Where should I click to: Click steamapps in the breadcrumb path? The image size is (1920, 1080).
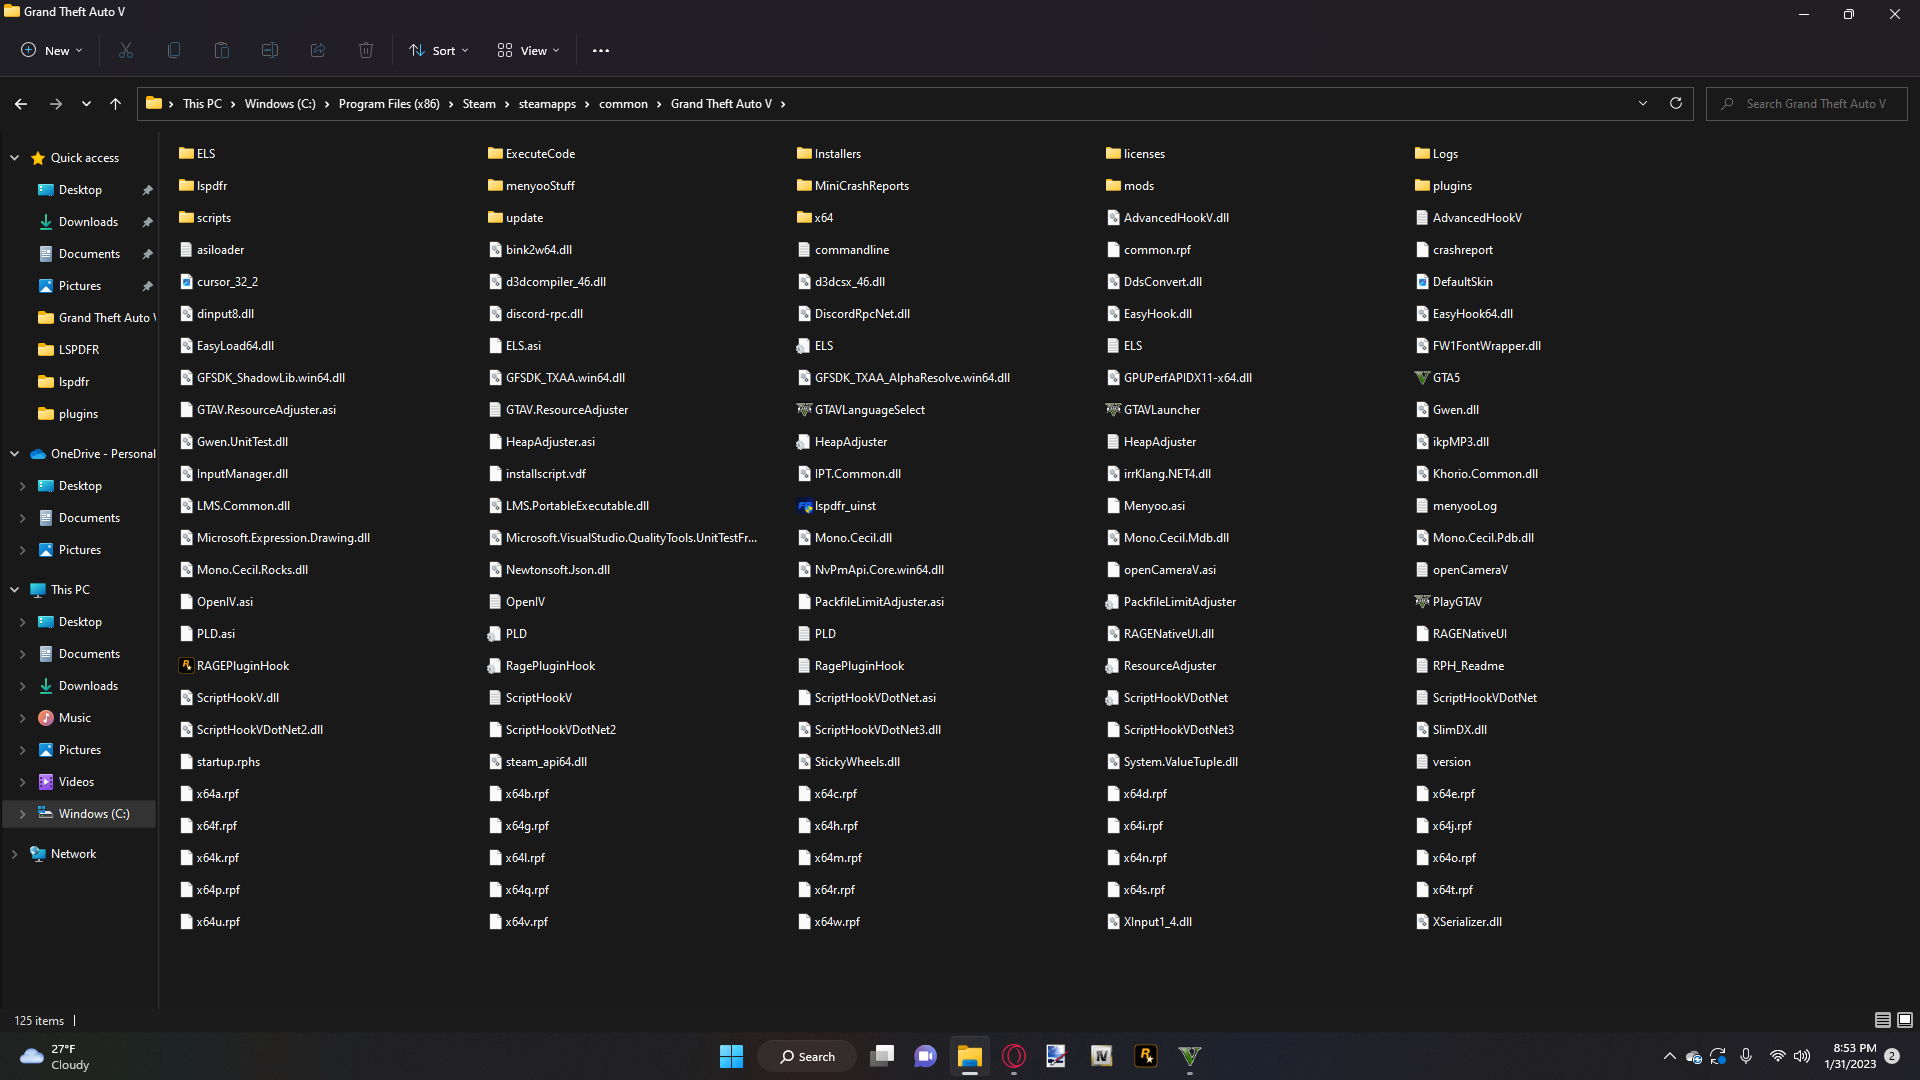point(547,104)
